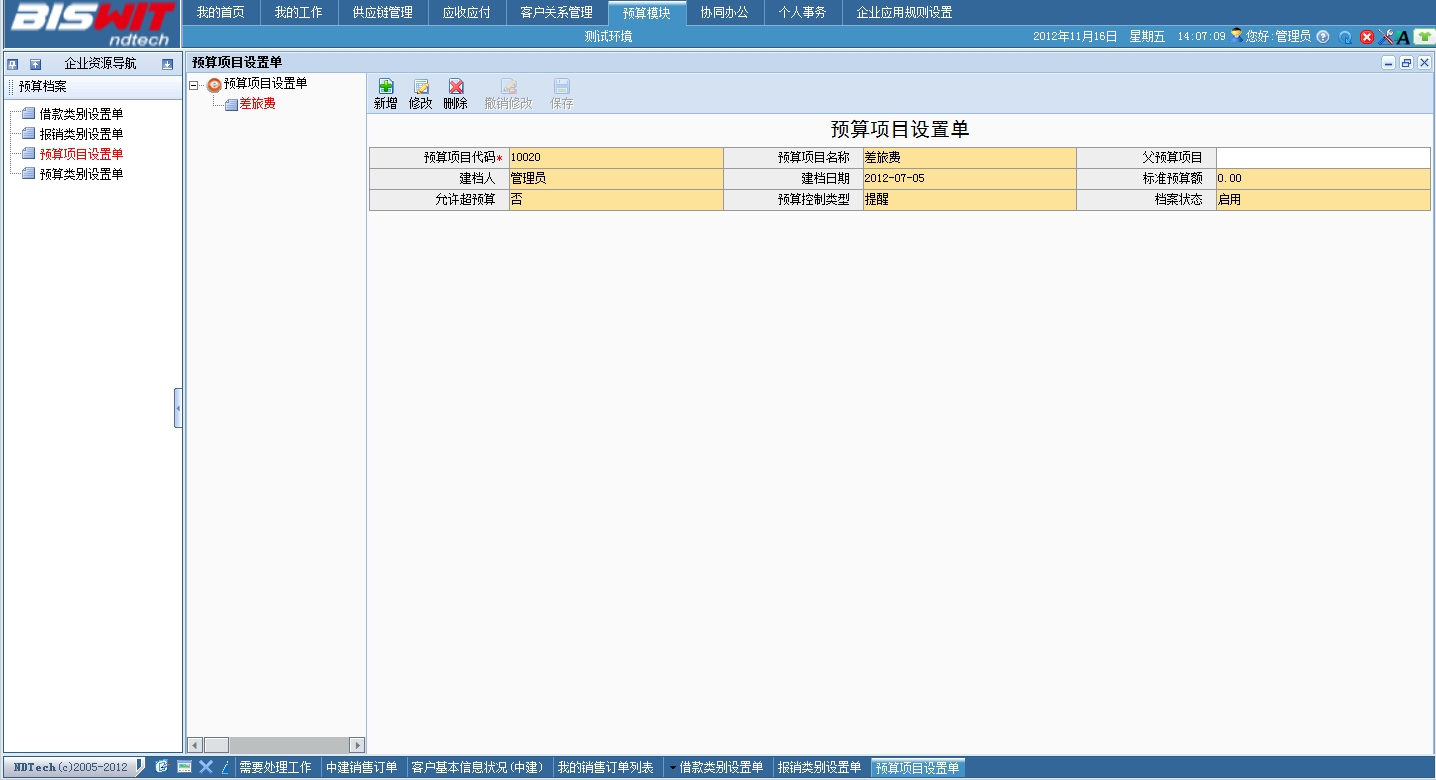Click the 建档日期 field showing 2012-07-05

pyautogui.click(x=970, y=179)
